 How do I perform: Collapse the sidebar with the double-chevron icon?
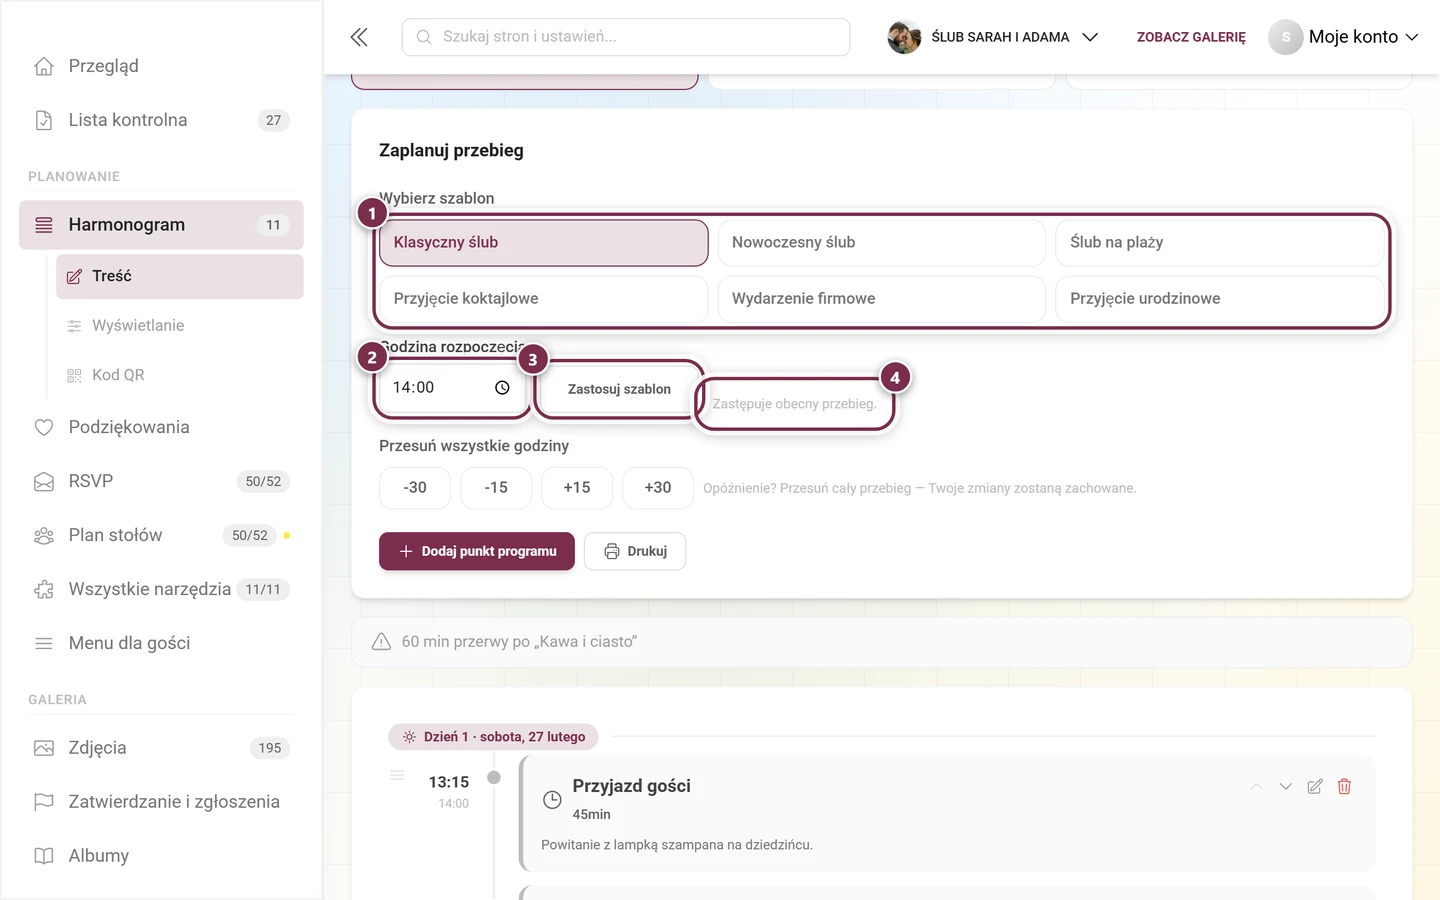(359, 37)
